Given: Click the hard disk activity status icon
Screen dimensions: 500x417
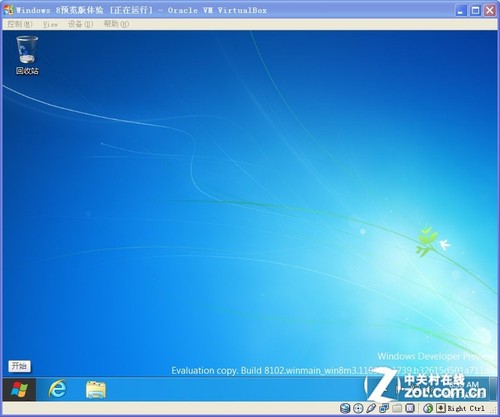Looking at the screenshot, I should click(x=345, y=408).
